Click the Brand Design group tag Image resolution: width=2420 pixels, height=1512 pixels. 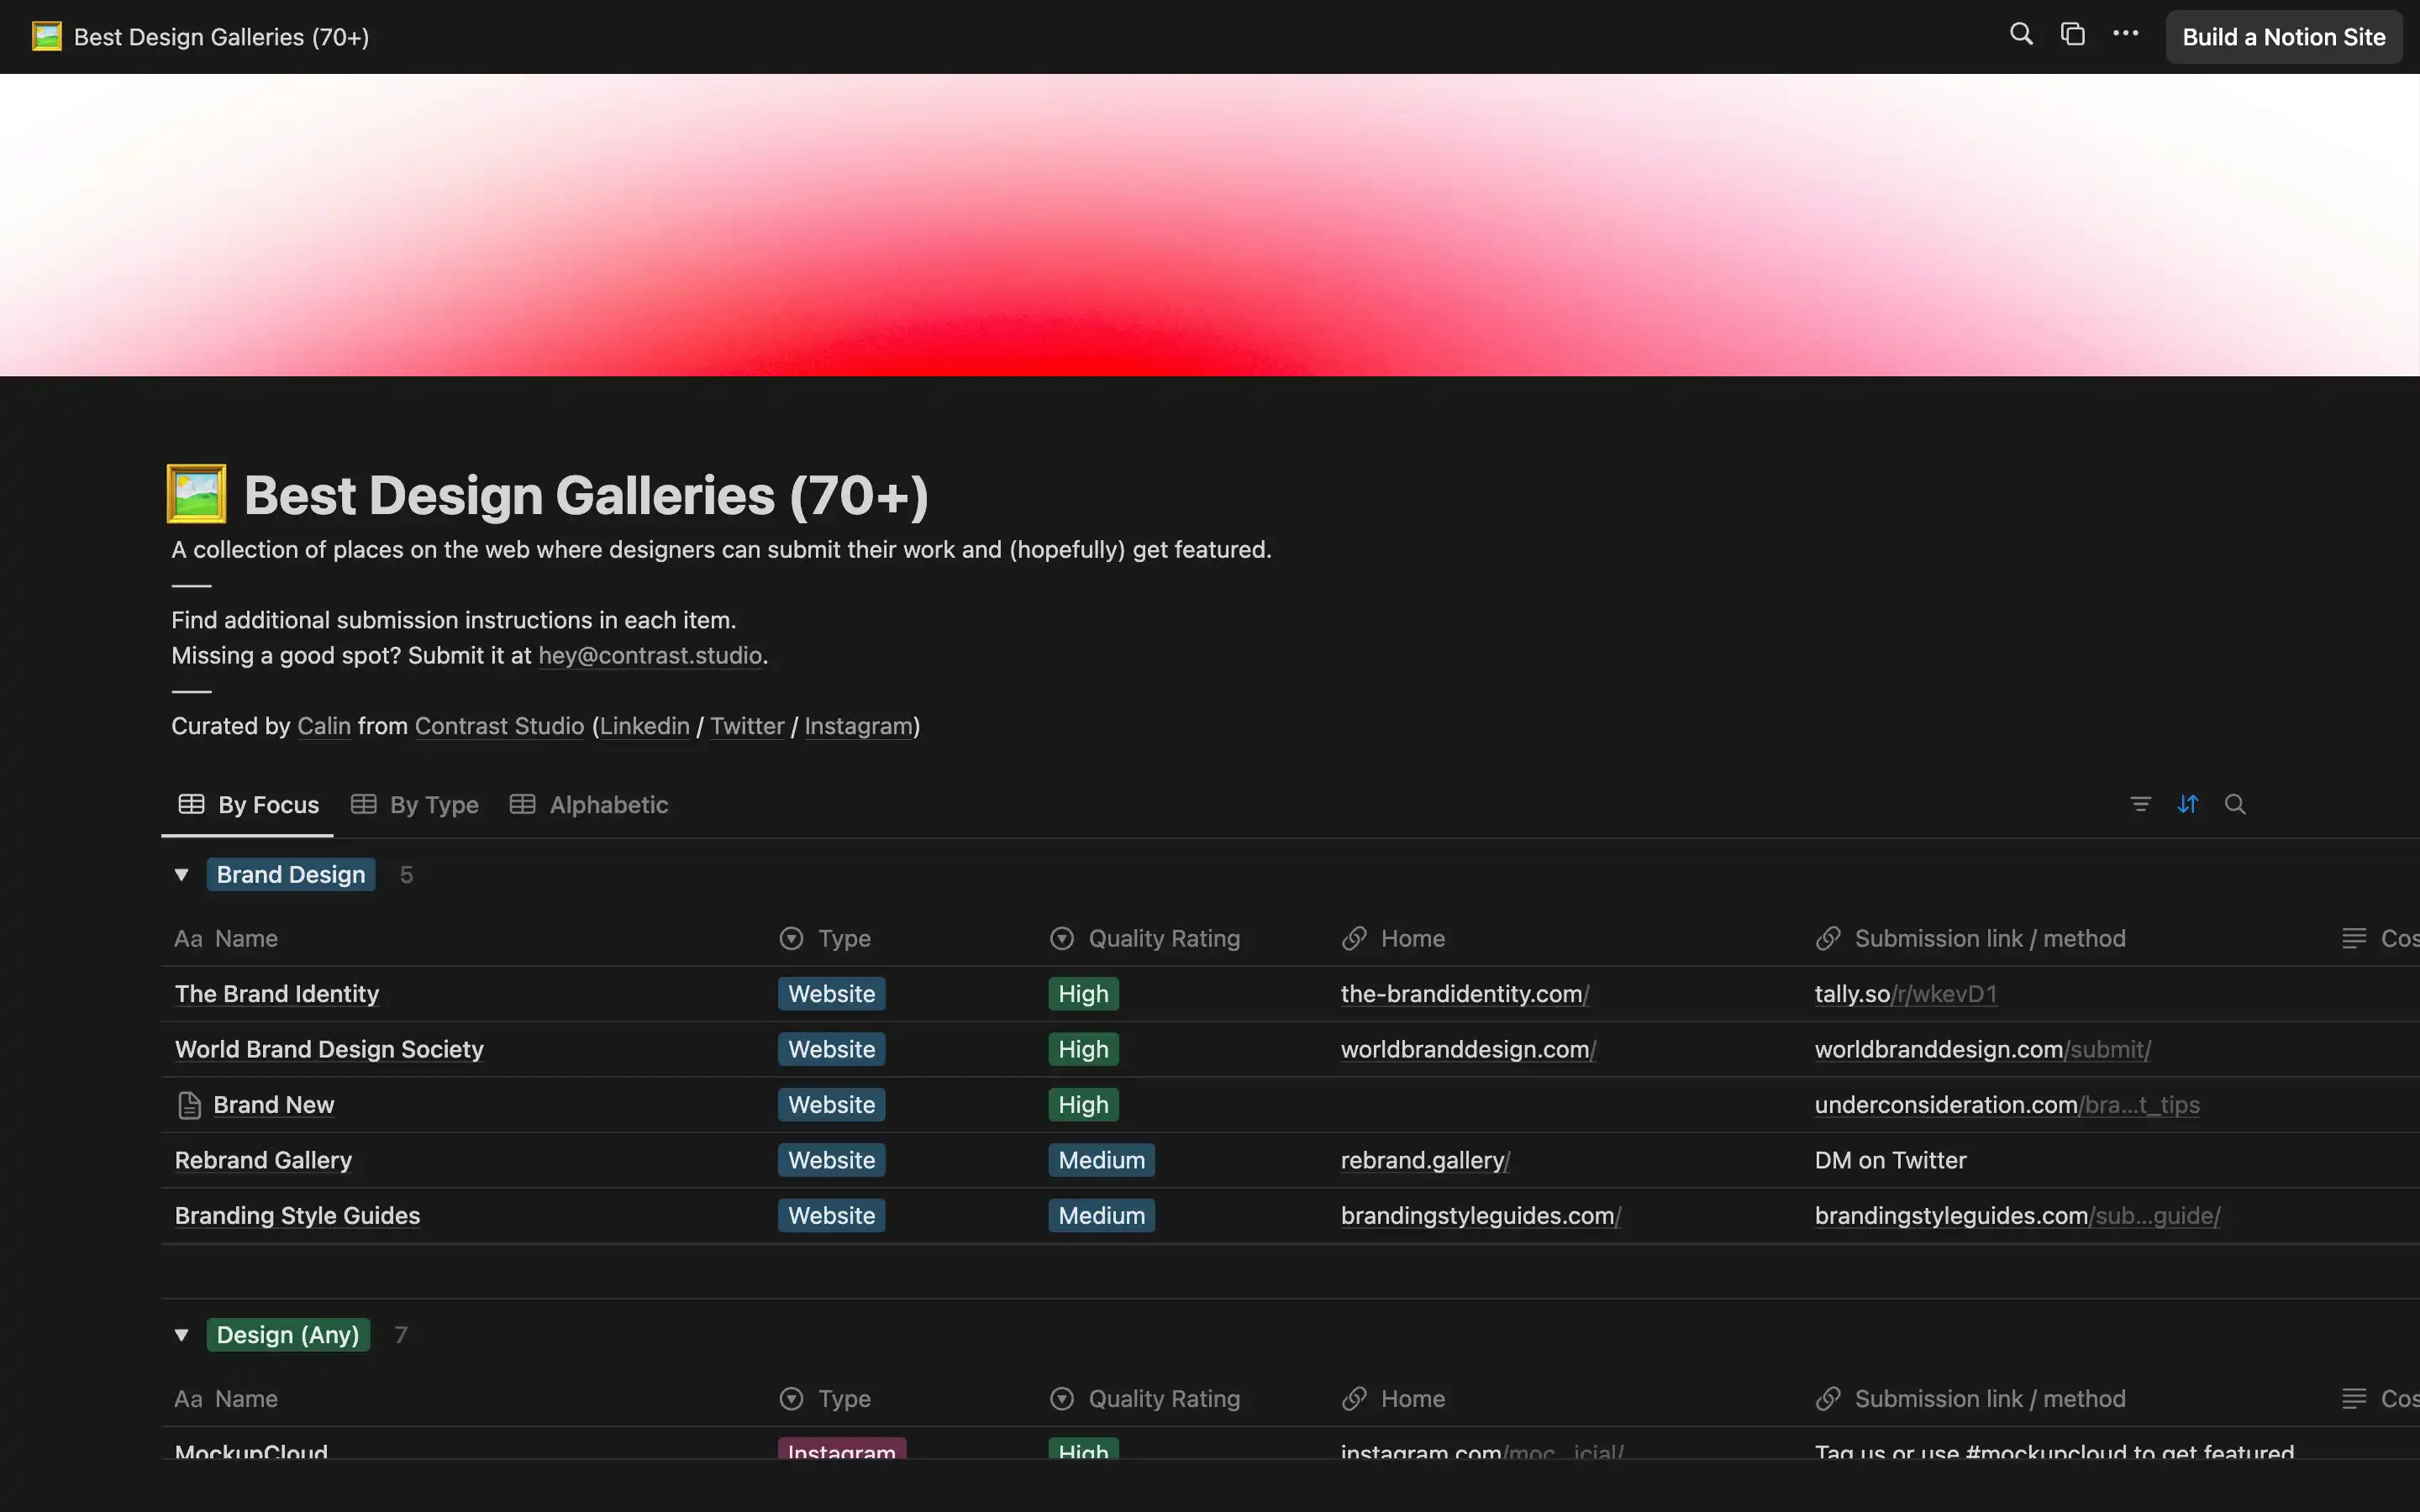(x=291, y=875)
